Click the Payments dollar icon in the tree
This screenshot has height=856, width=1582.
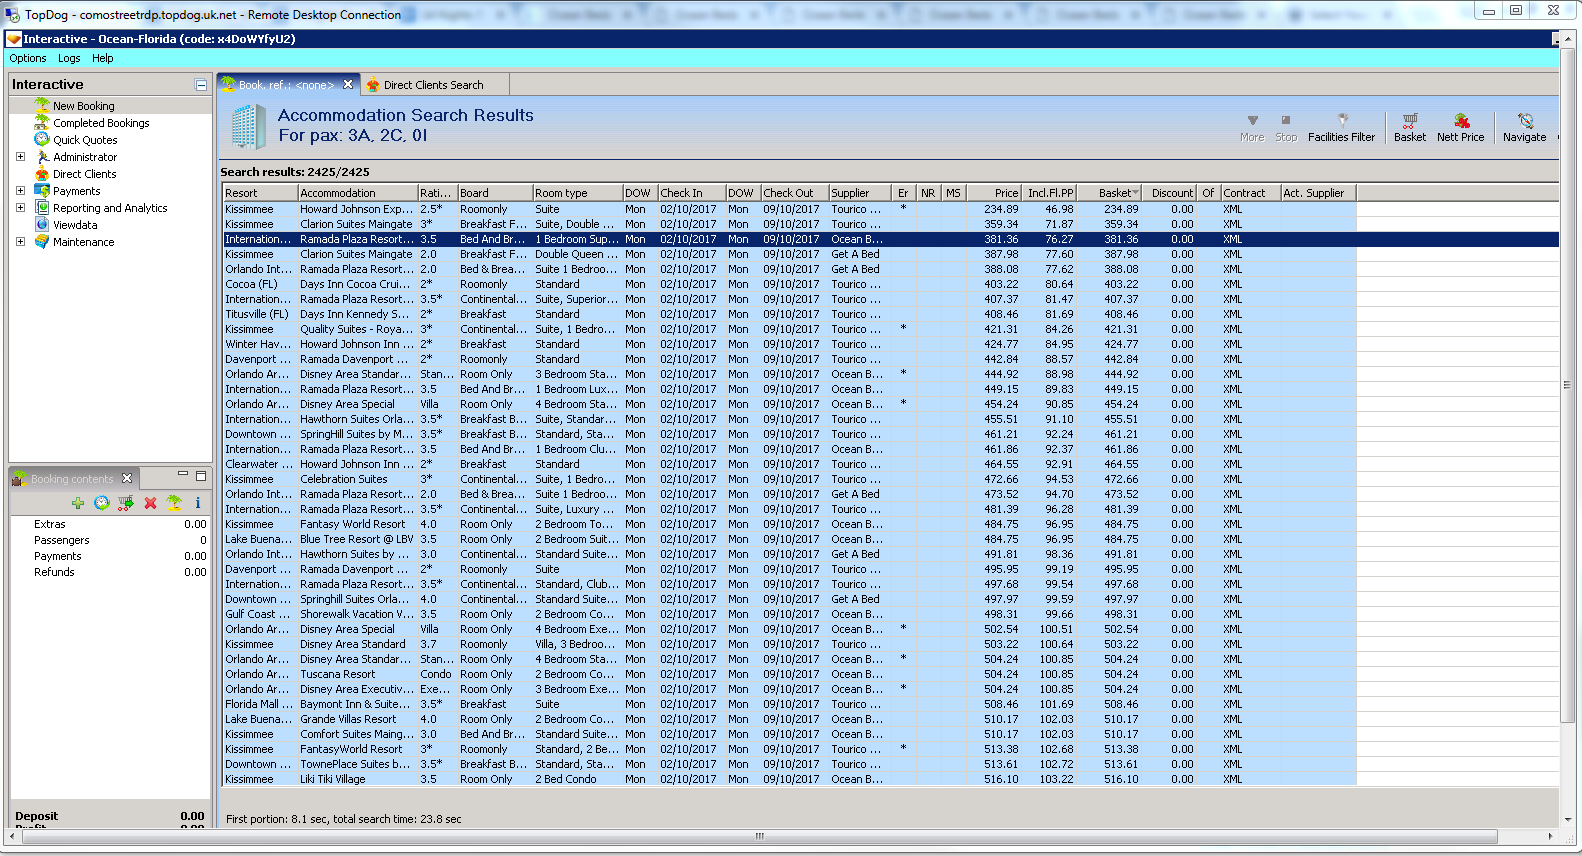click(x=42, y=190)
